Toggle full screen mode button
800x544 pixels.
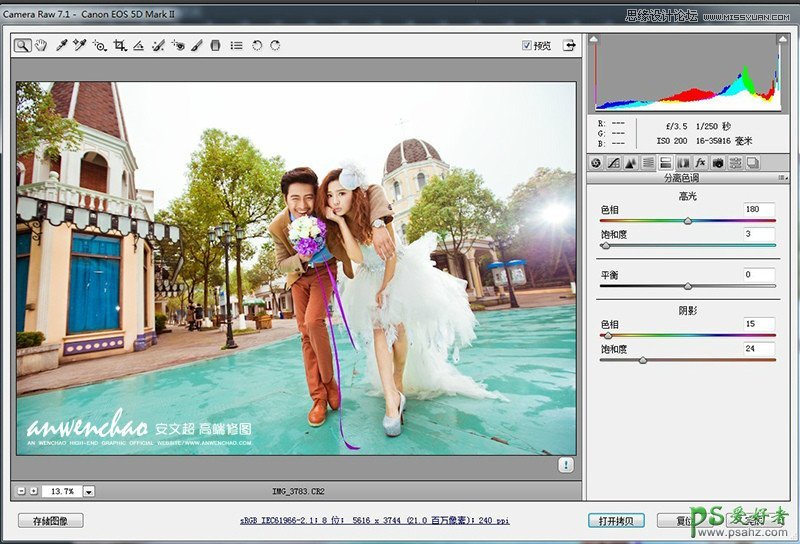[x=569, y=45]
